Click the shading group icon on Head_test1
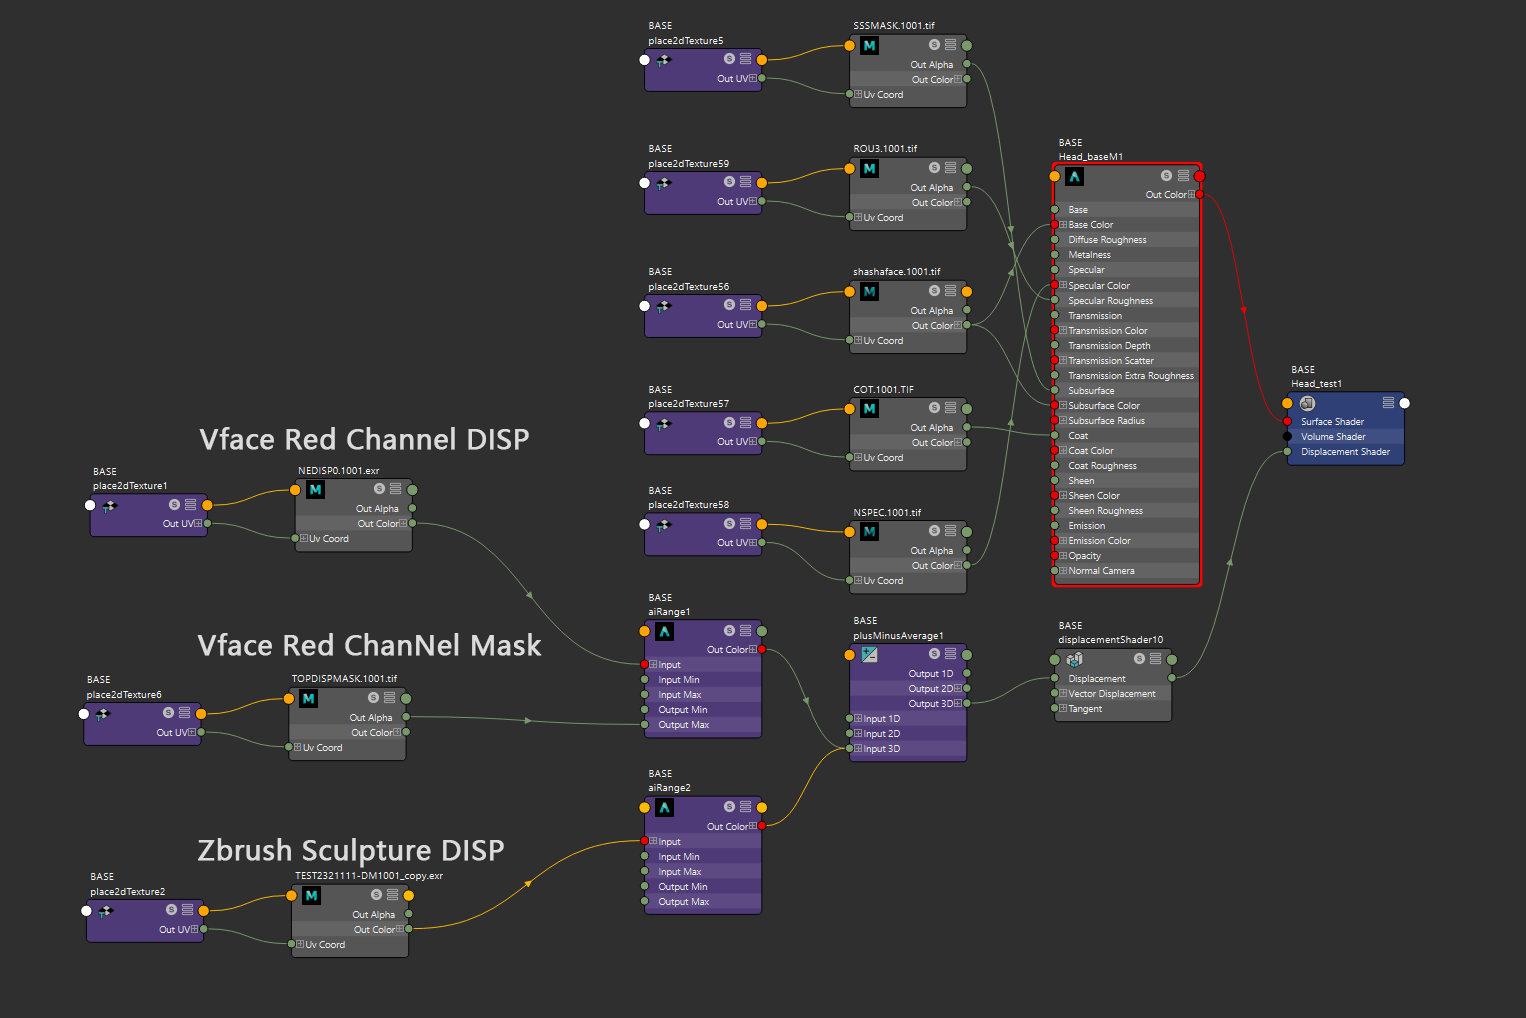This screenshot has height=1018, width=1526. click(1307, 403)
